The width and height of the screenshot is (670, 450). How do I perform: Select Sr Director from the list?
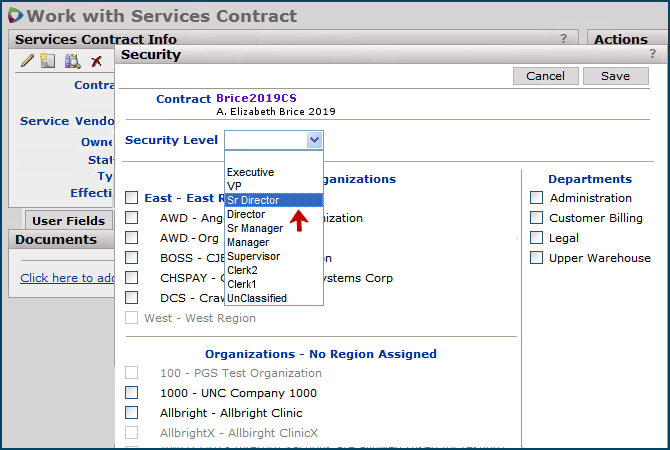[253, 200]
